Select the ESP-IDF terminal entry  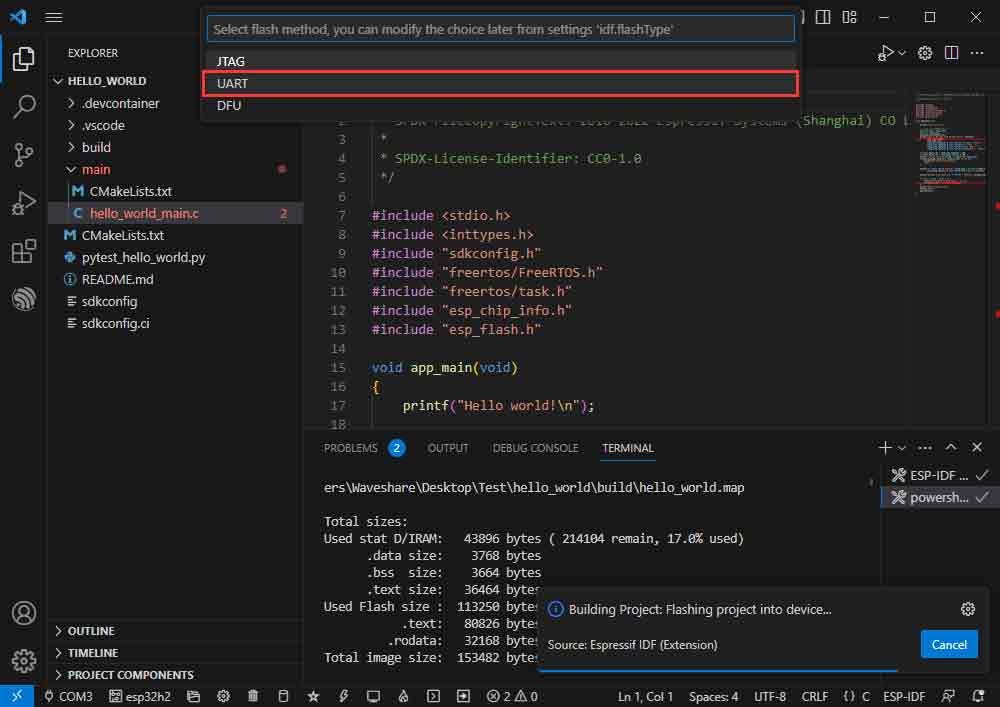[939, 475]
